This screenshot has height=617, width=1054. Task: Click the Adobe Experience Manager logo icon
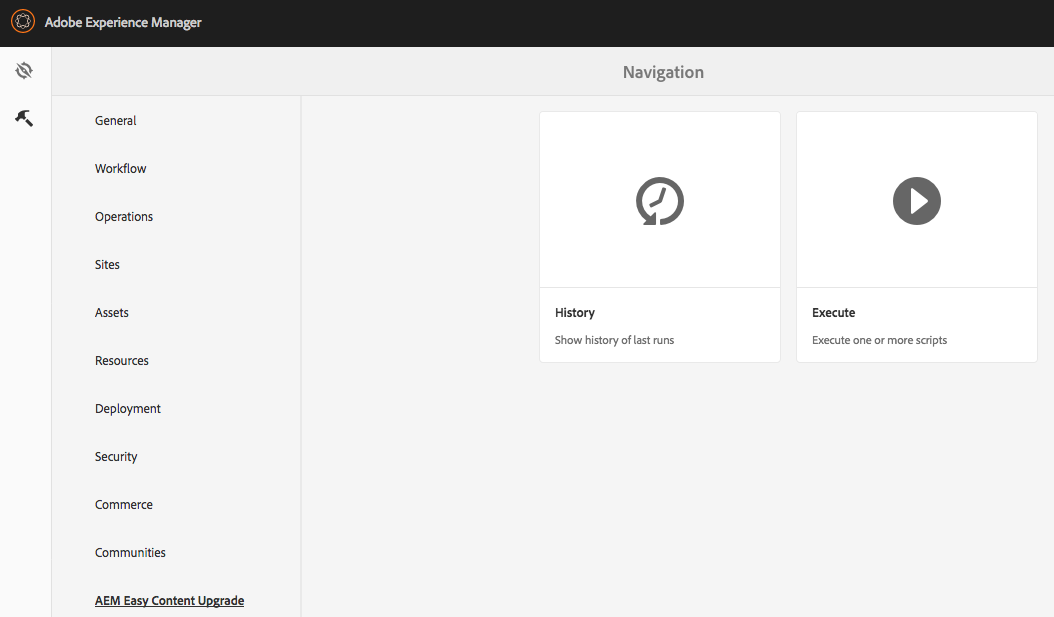click(23, 22)
